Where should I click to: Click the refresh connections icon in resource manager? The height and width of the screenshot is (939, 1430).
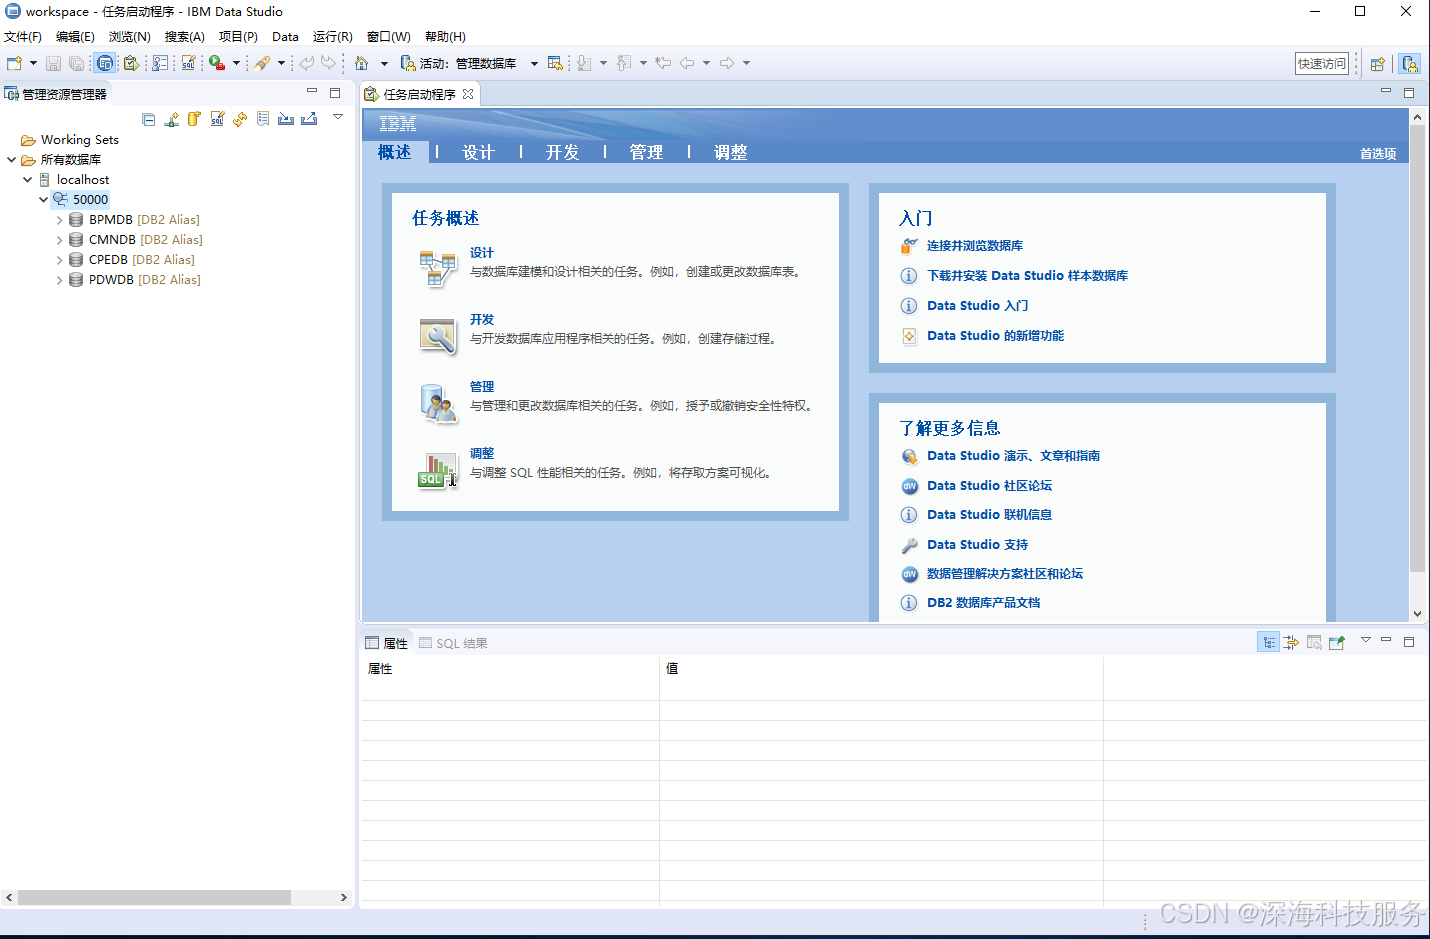point(240,119)
